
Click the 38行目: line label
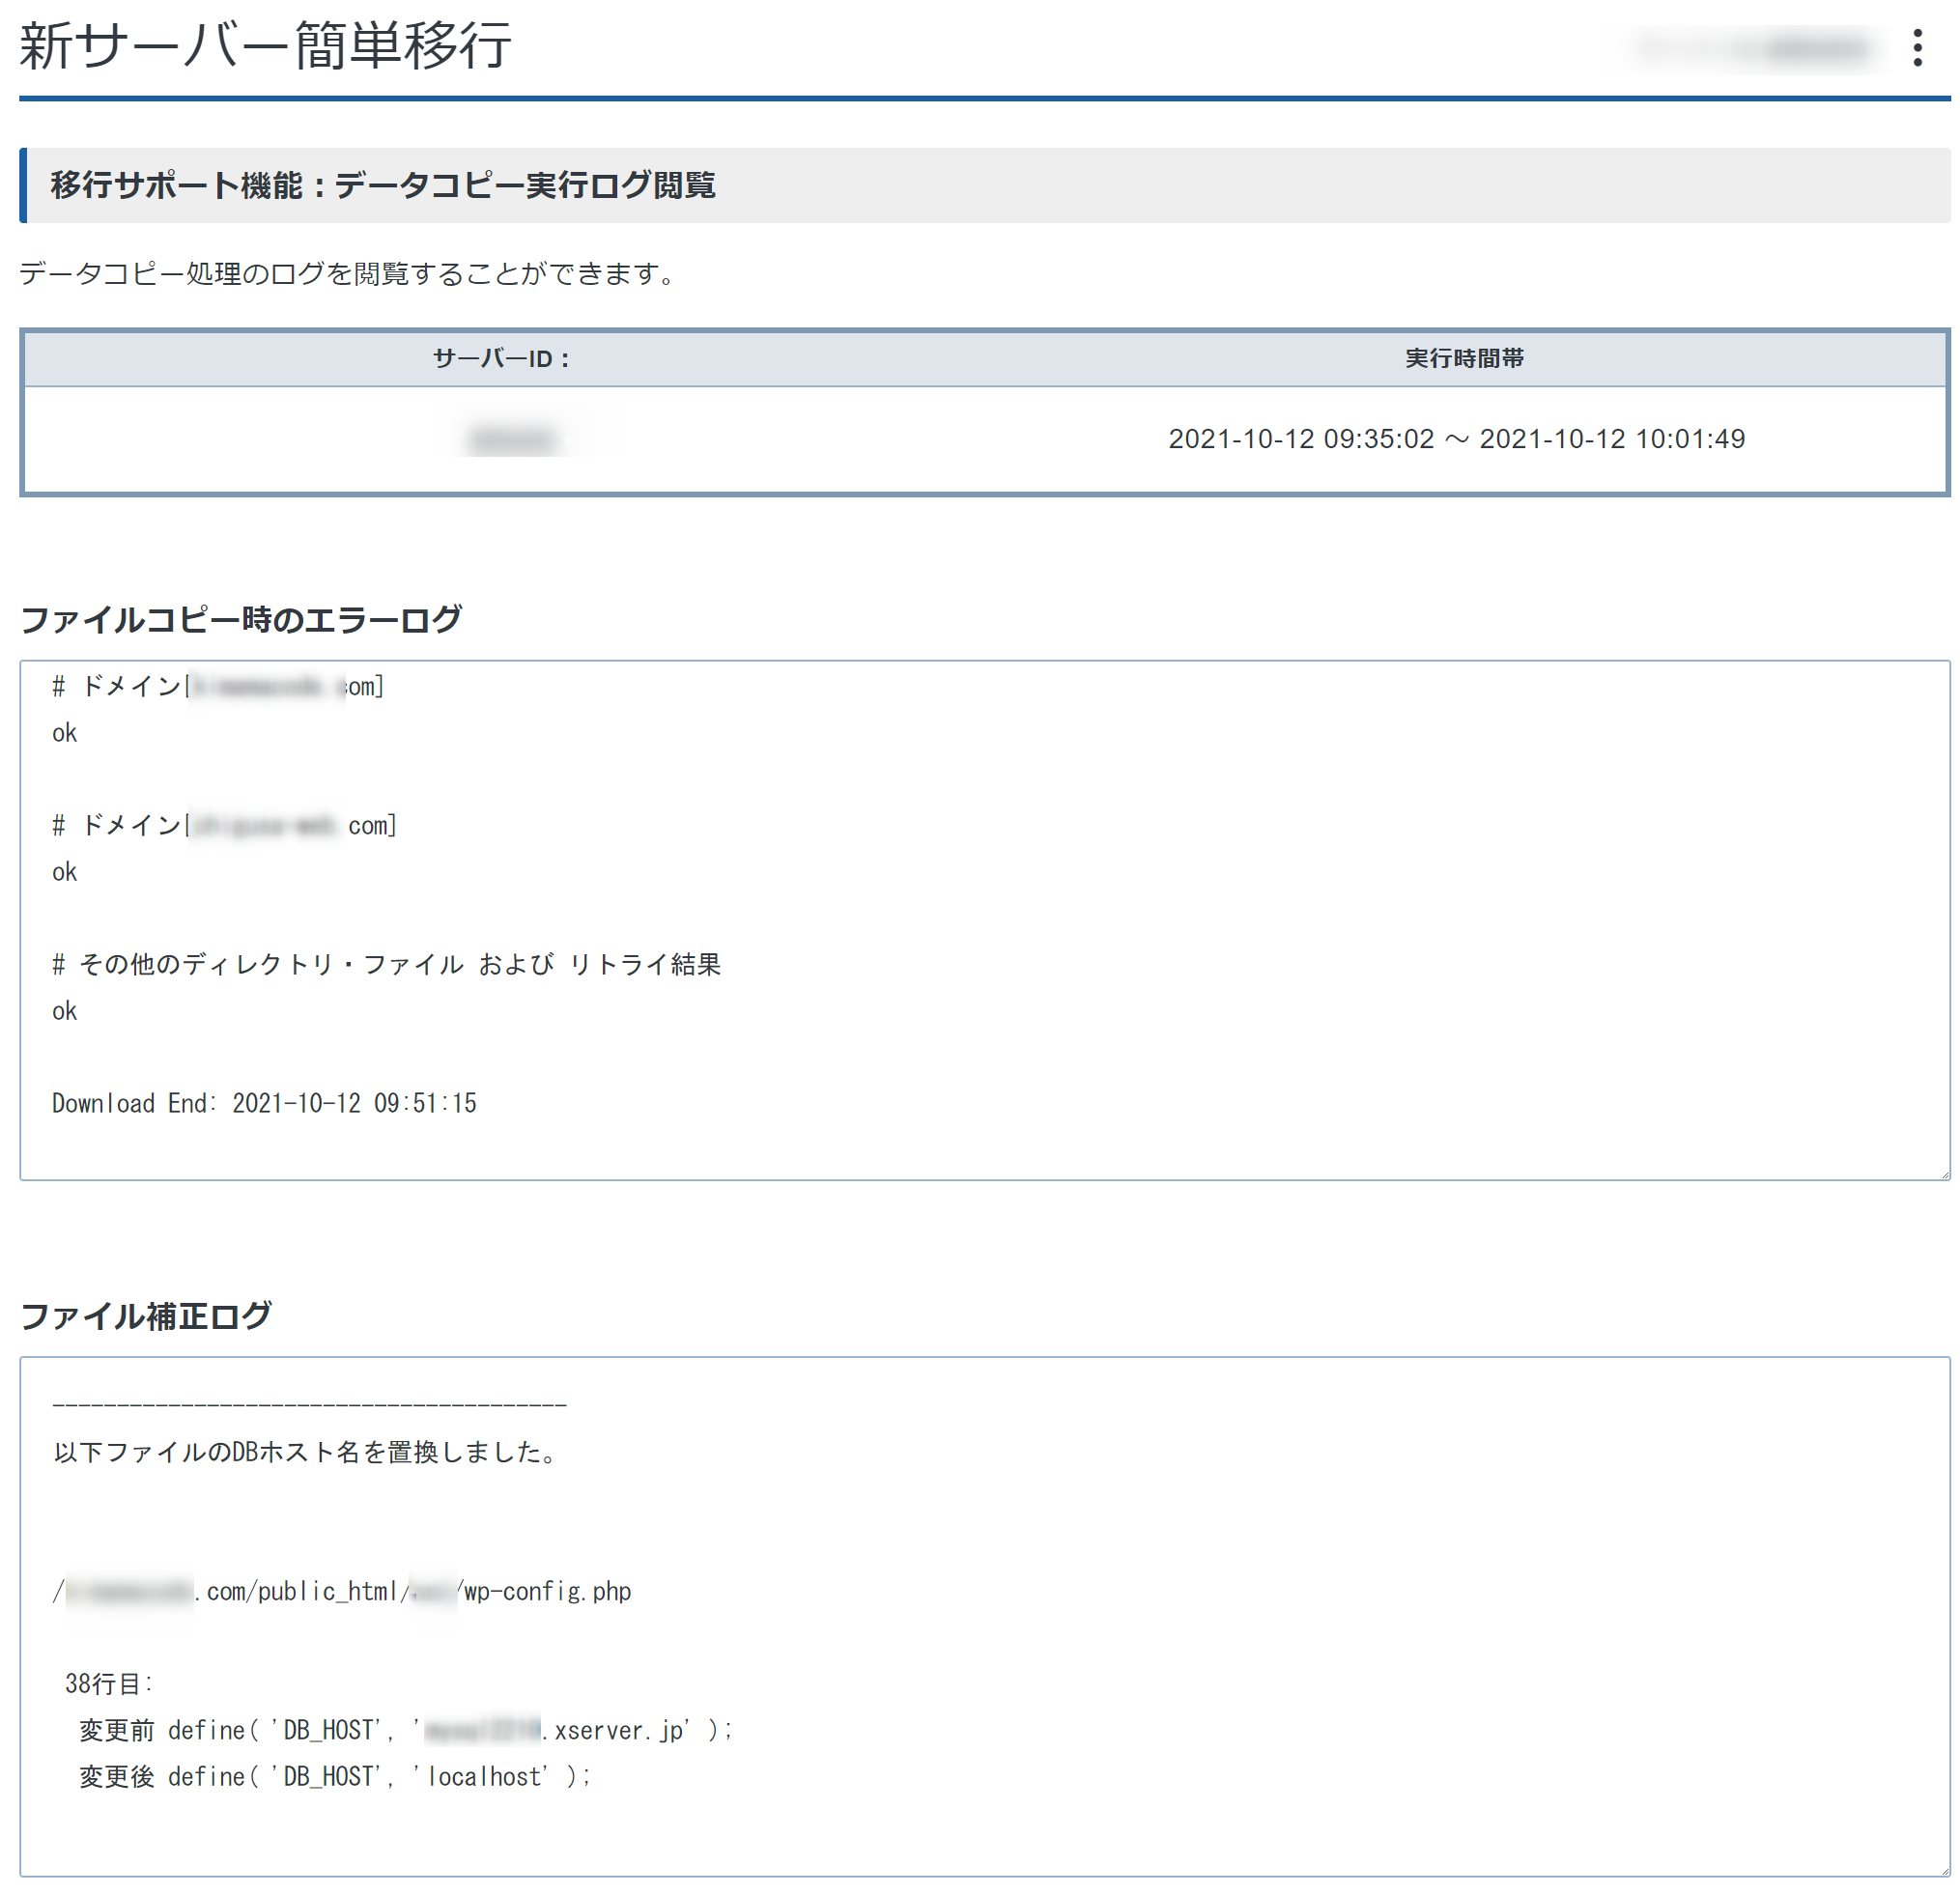tap(109, 1684)
